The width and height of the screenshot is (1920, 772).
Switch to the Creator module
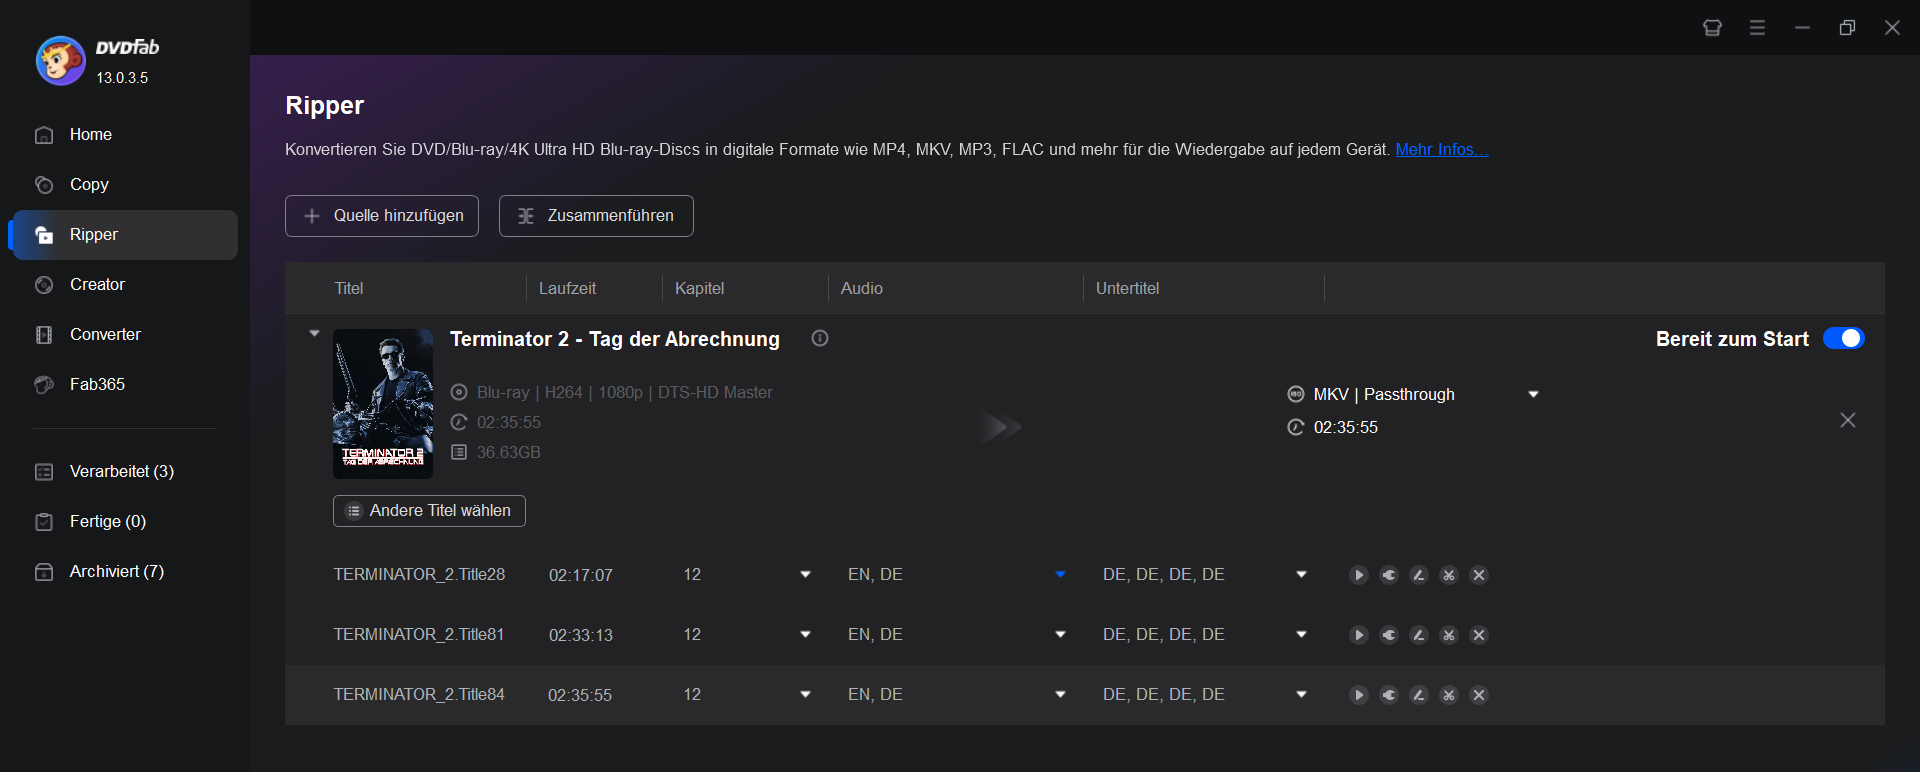124,285
